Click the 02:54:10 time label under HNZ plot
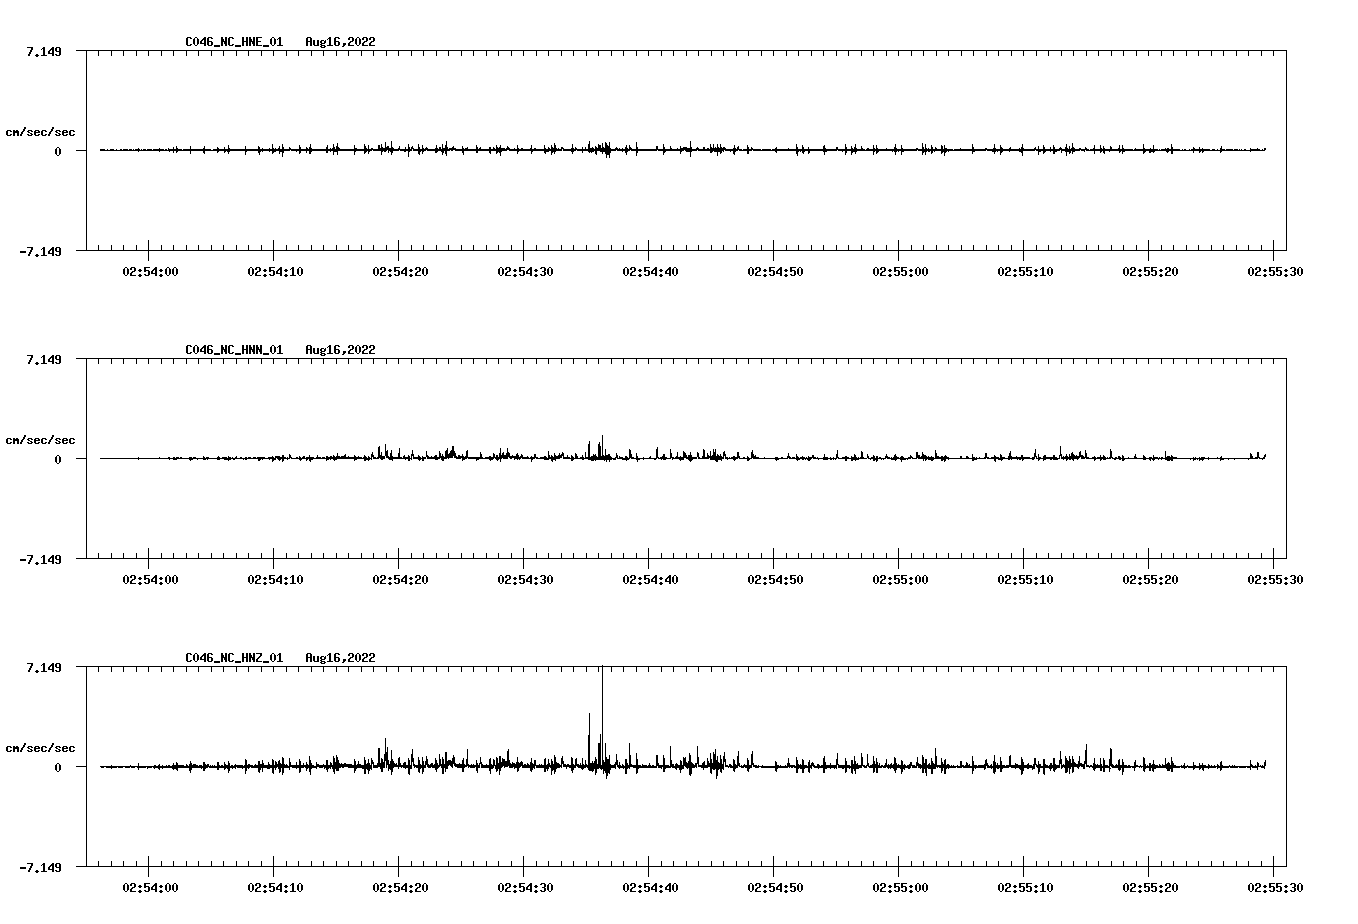This screenshot has height=924, width=1358. pyautogui.click(x=276, y=887)
